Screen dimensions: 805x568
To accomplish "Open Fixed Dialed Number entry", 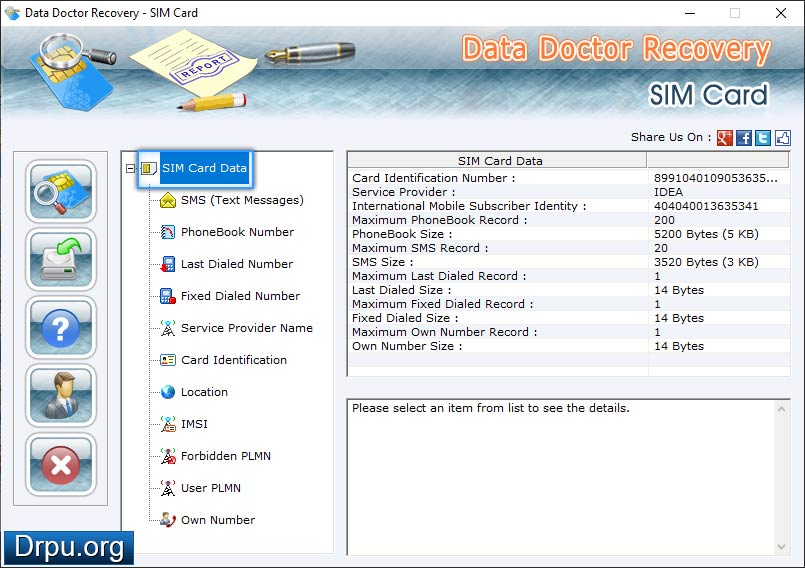I will [240, 296].
